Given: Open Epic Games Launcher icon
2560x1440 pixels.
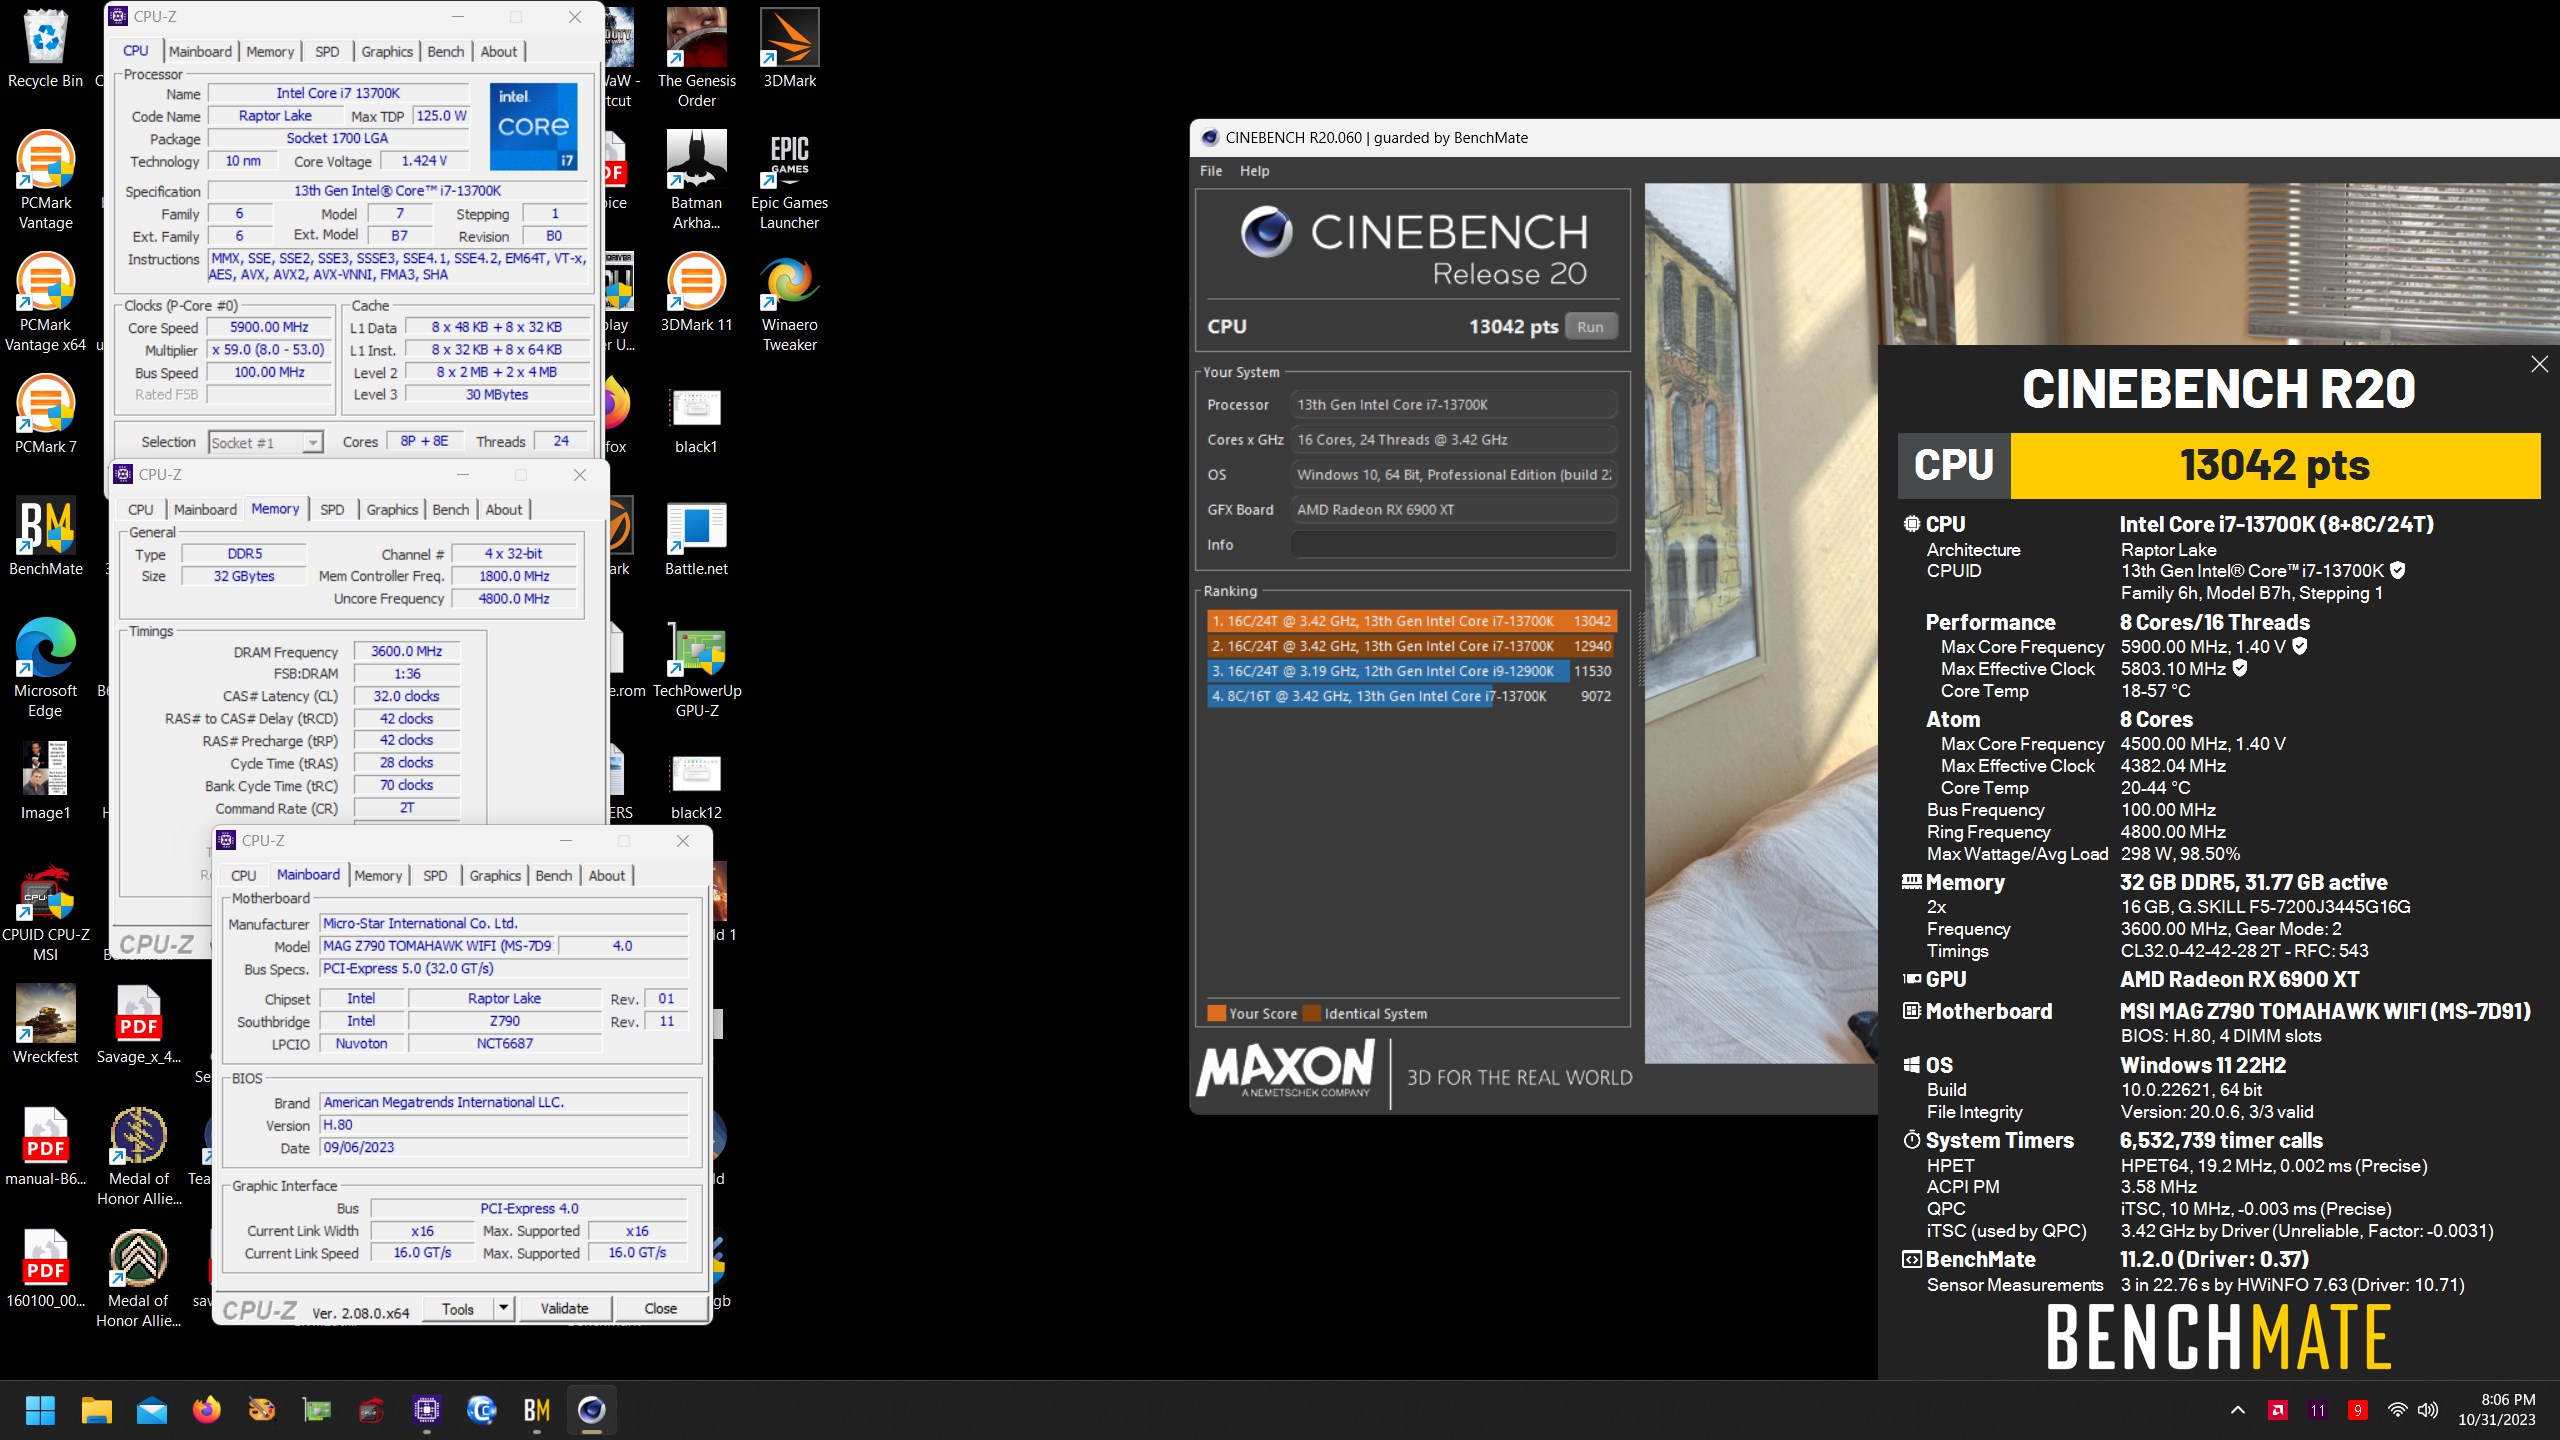Looking at the screenshot, I should coord(789,180).
